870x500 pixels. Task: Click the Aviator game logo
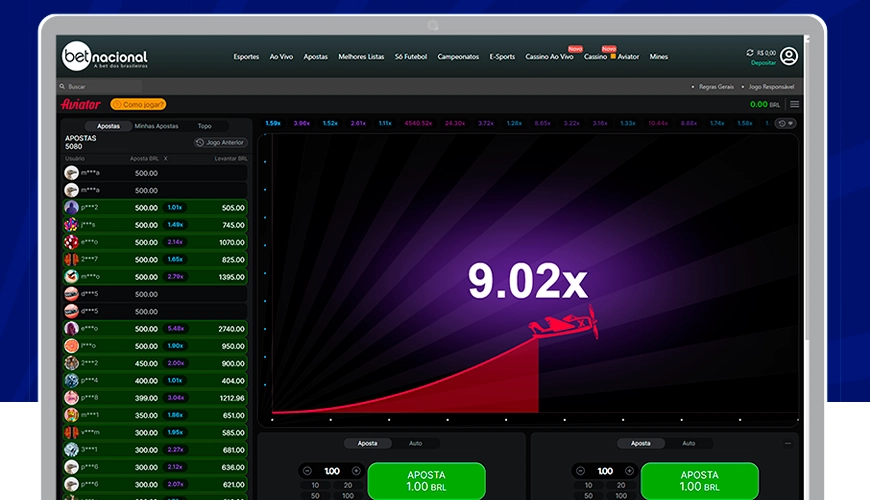tap(81, 104)
